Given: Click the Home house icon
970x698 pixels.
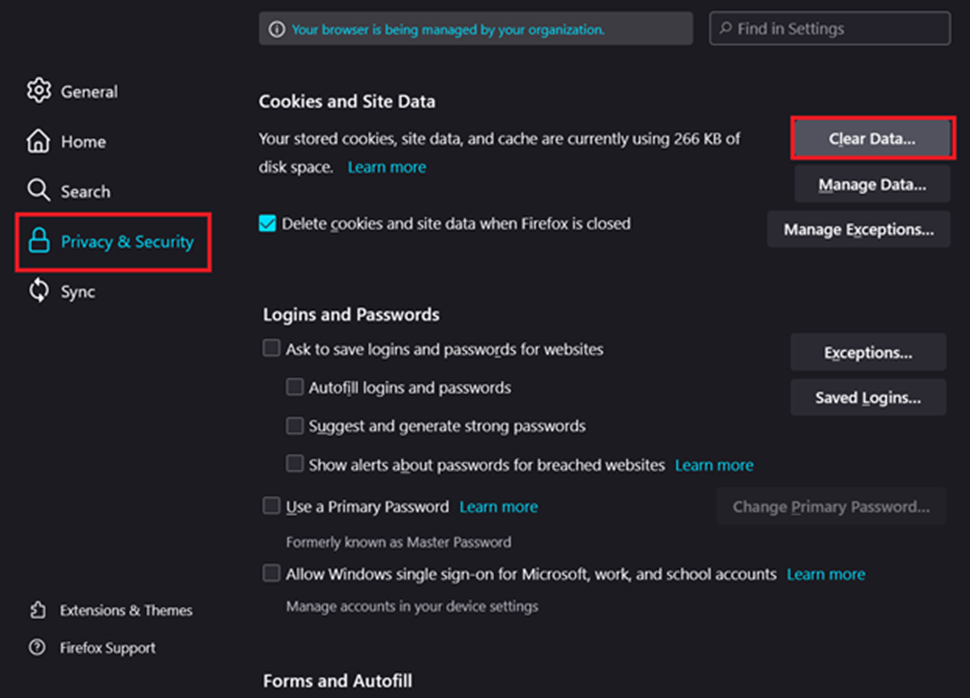Looking at the screenshot, I should (38, 141).
